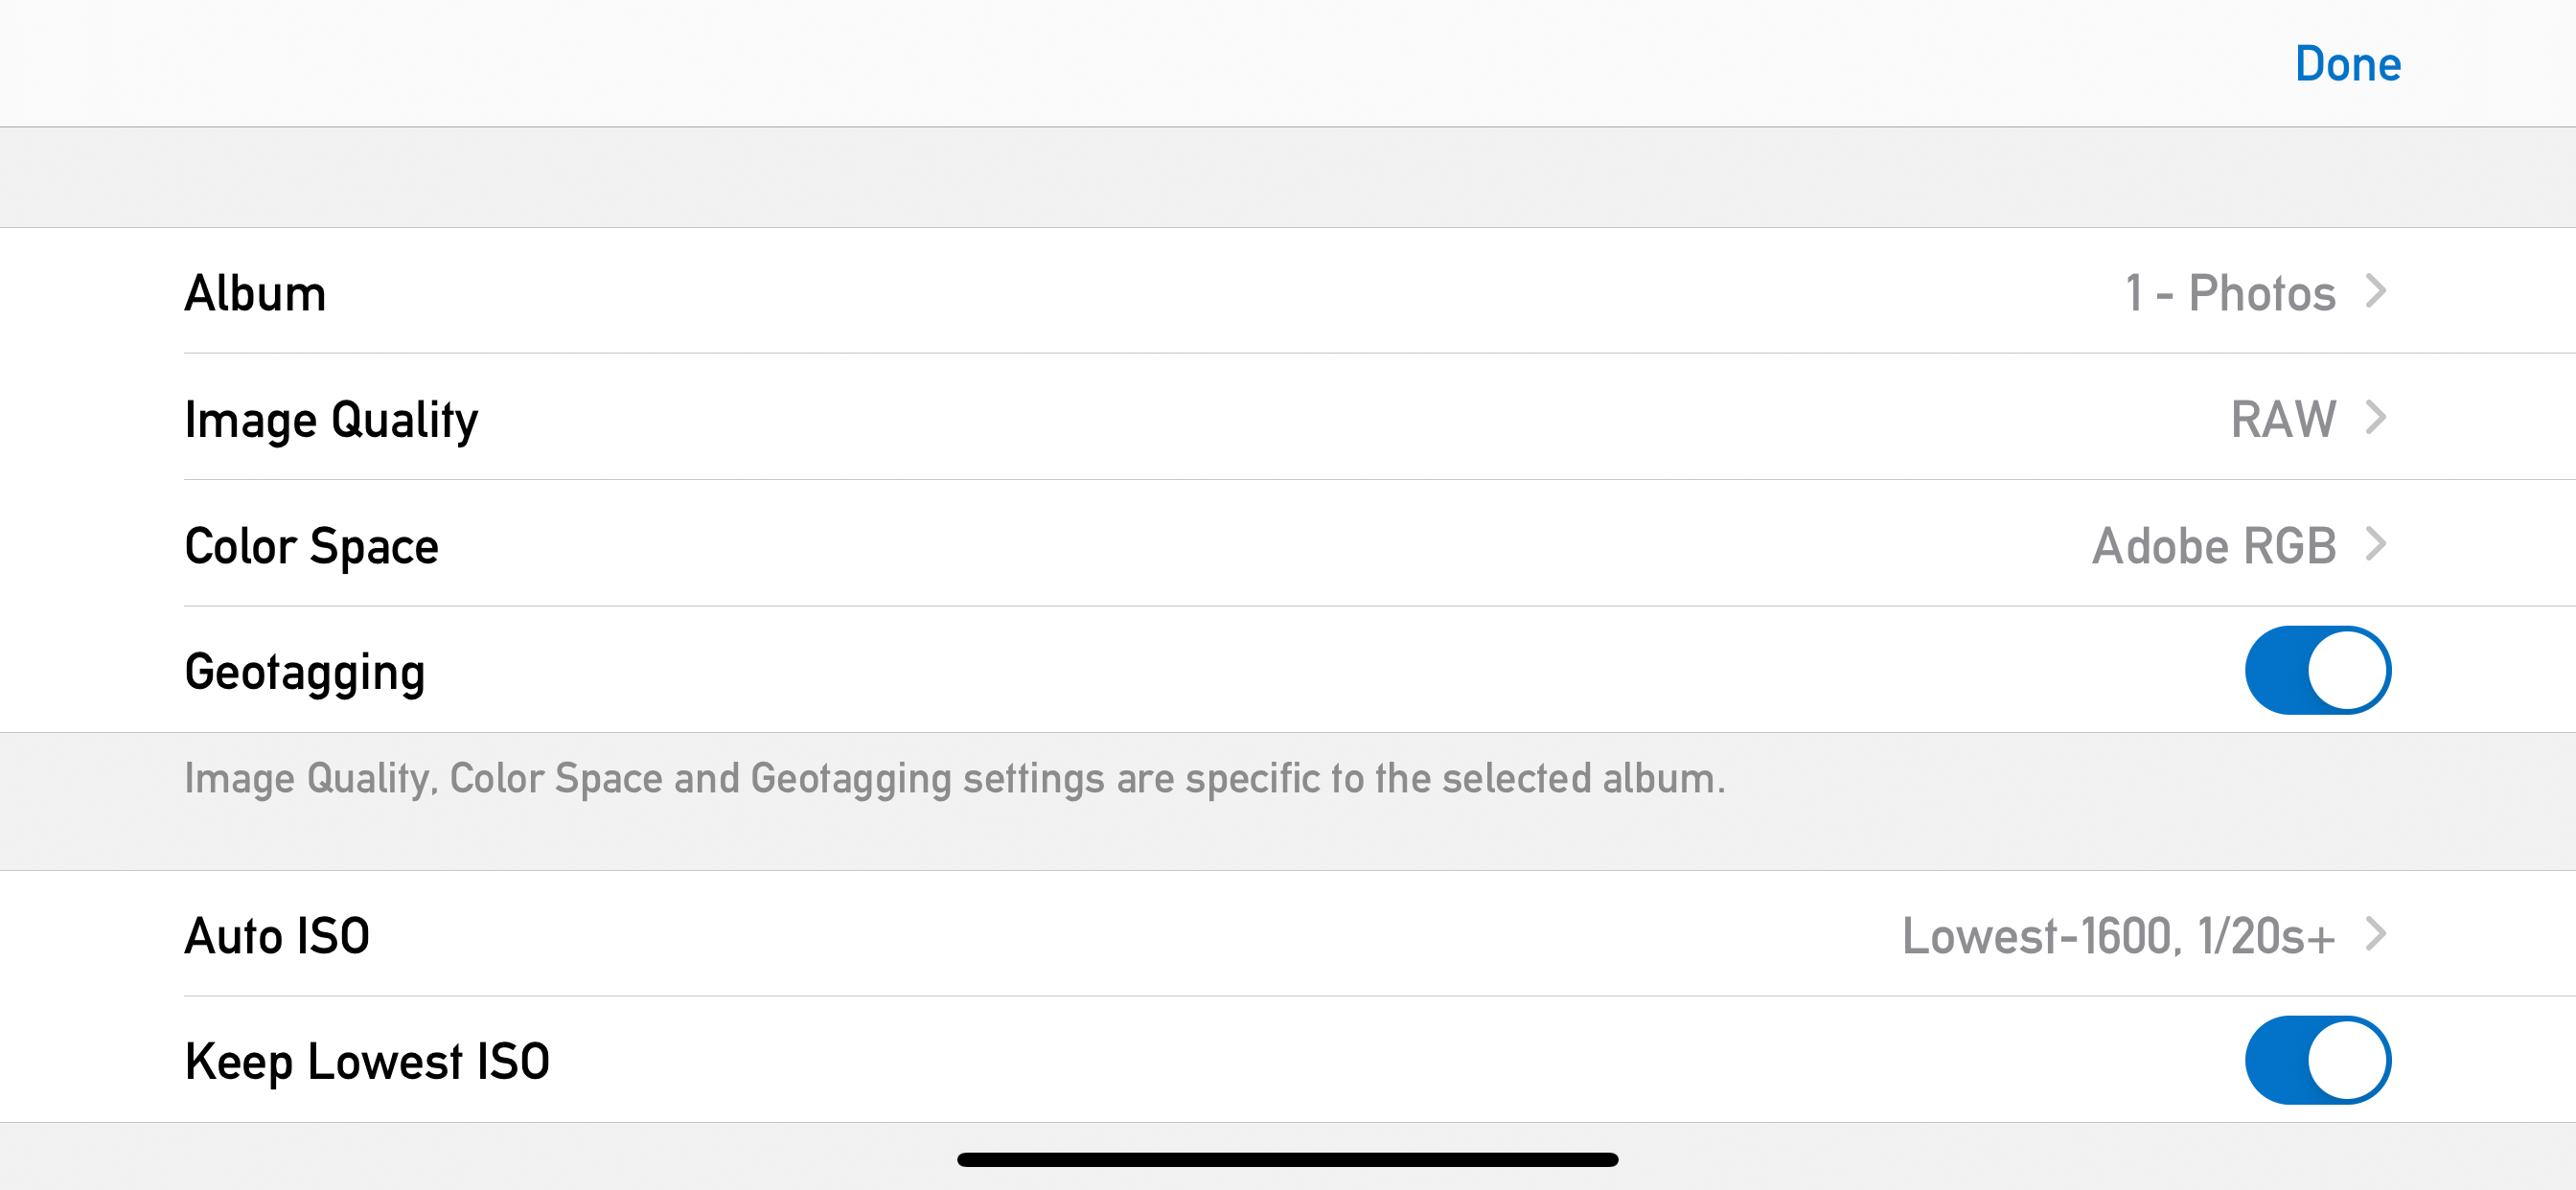Viewport: 2576px width, 1190px height.
Task: Click the empty header bar left of Done
Action: click(x=1100, y=64)
